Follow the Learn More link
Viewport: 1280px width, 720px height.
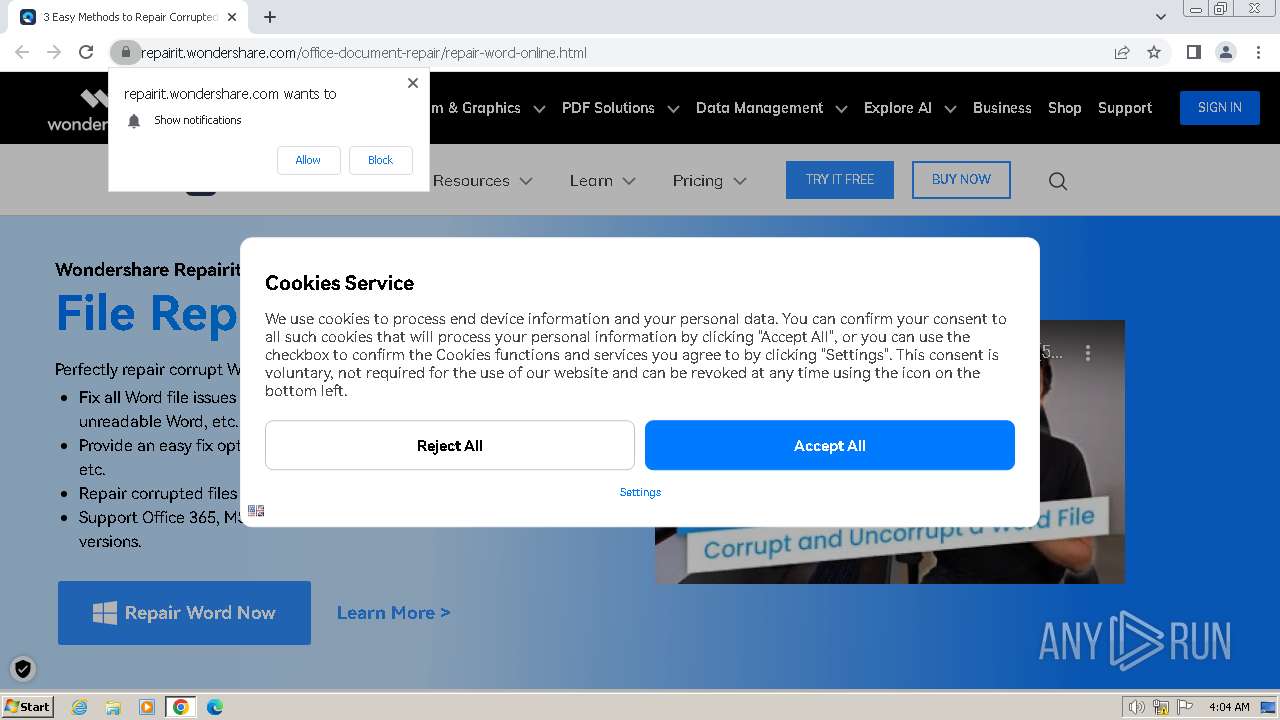[x=394, y=613]
